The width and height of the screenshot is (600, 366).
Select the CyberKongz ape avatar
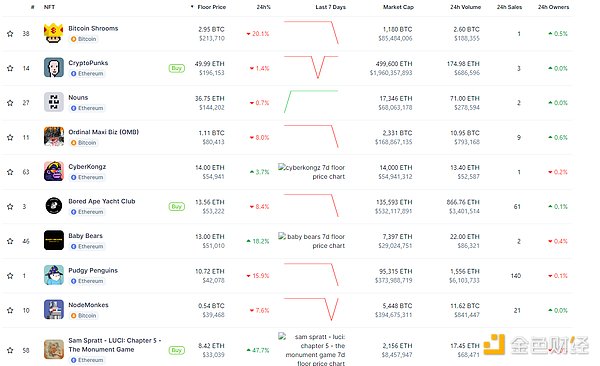point(54,171)
